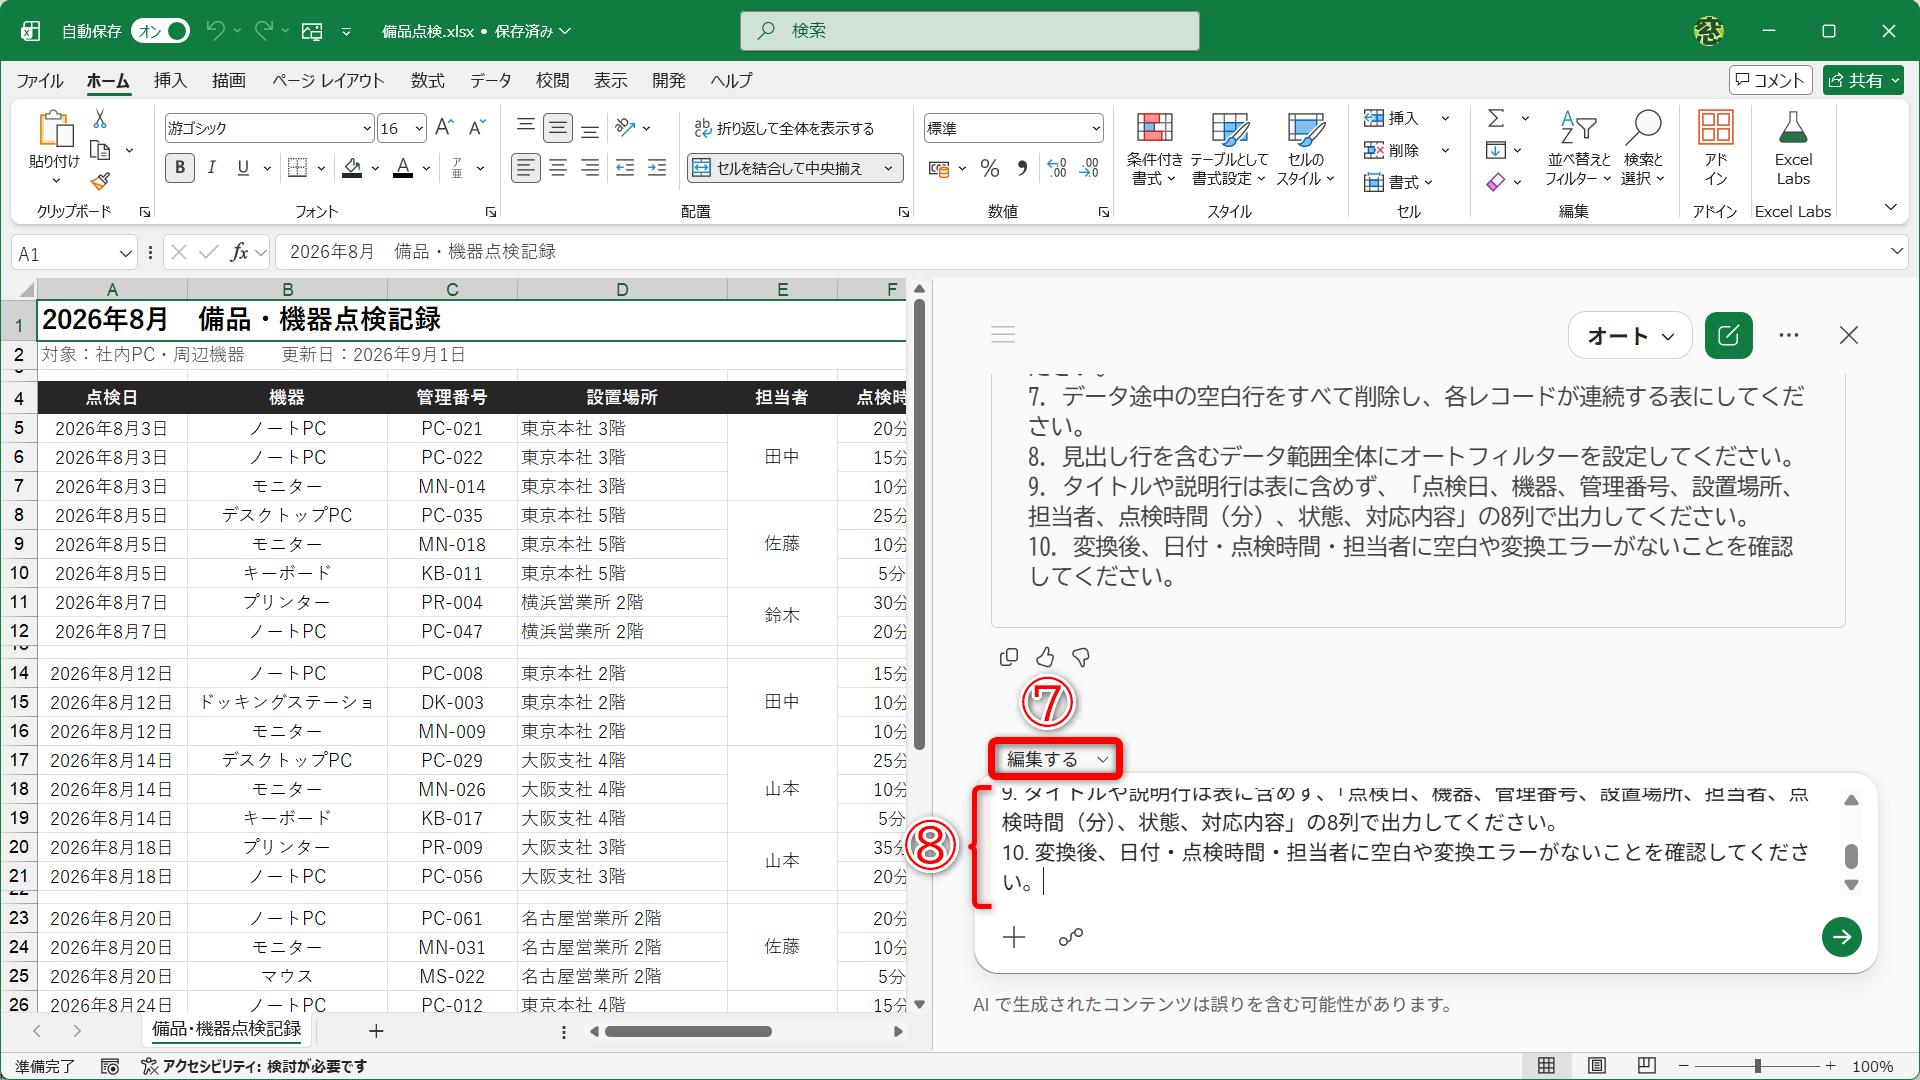The height and width of the screenshot is (1080, 1920).
Task: Open the font name dropdown 游ゴシック
Action: (x=366, y=128)
